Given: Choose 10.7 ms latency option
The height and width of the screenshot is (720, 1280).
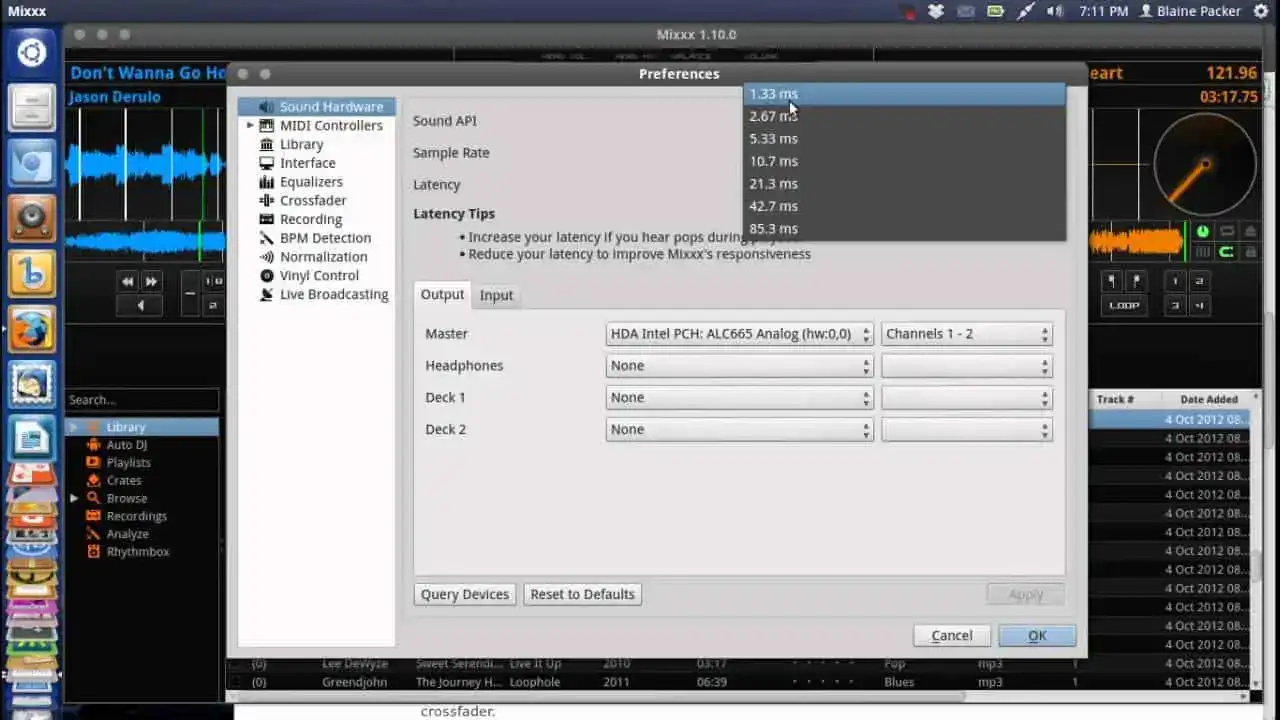Looking at the screenshot, I should [904, 161].
